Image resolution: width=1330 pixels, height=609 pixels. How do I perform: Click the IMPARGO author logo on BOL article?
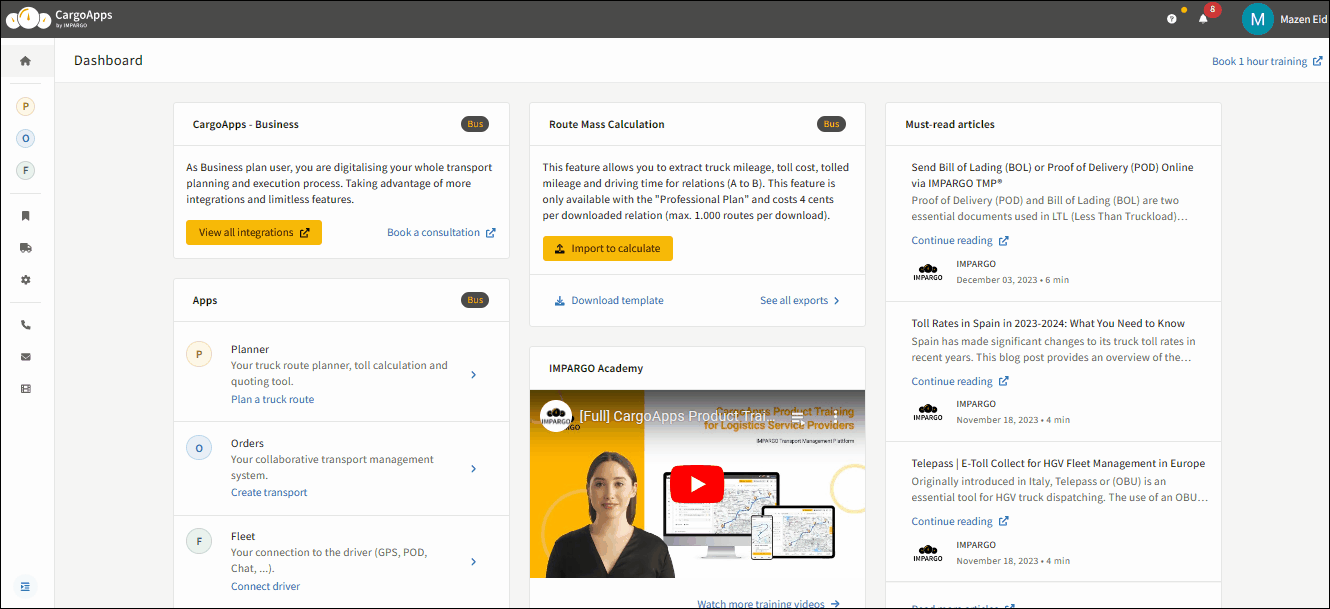928,272
